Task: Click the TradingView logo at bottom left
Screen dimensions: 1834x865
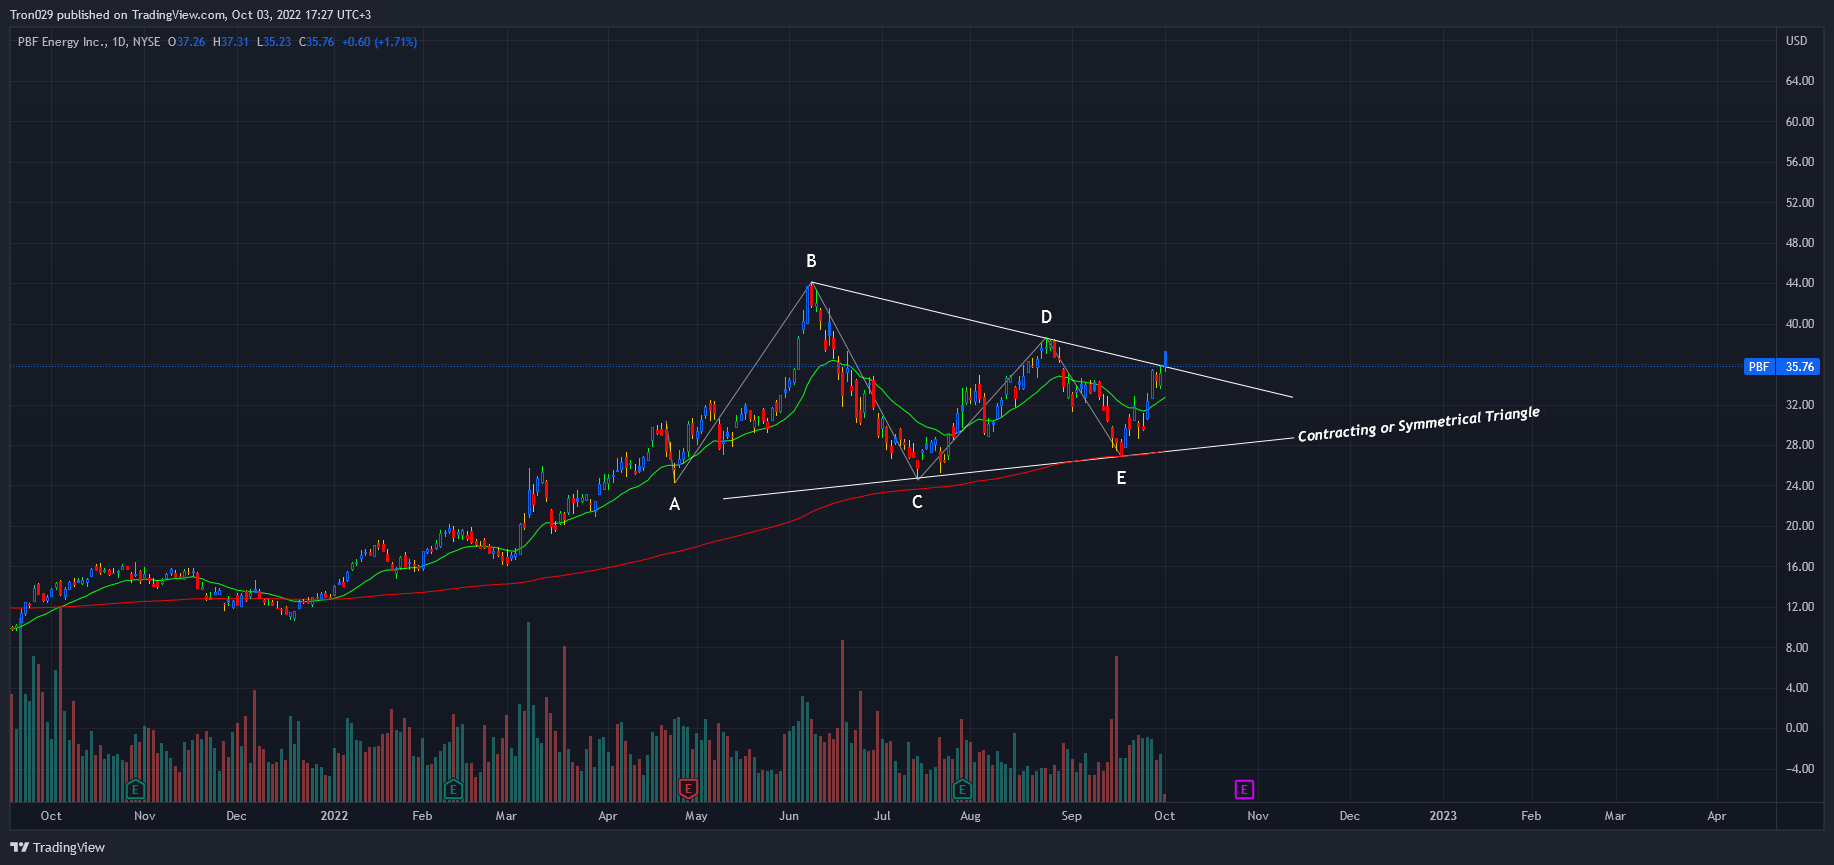Action: (58, 847)
